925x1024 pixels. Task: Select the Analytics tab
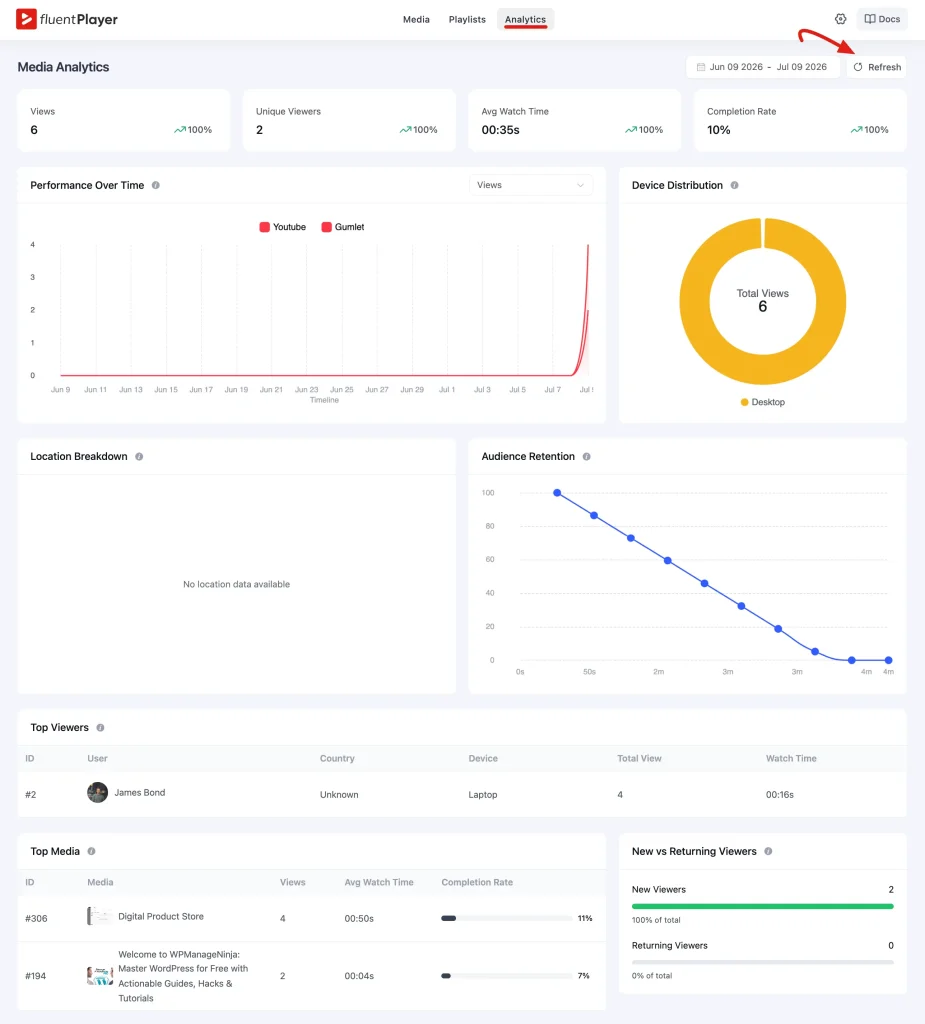[x=525, y=20]
